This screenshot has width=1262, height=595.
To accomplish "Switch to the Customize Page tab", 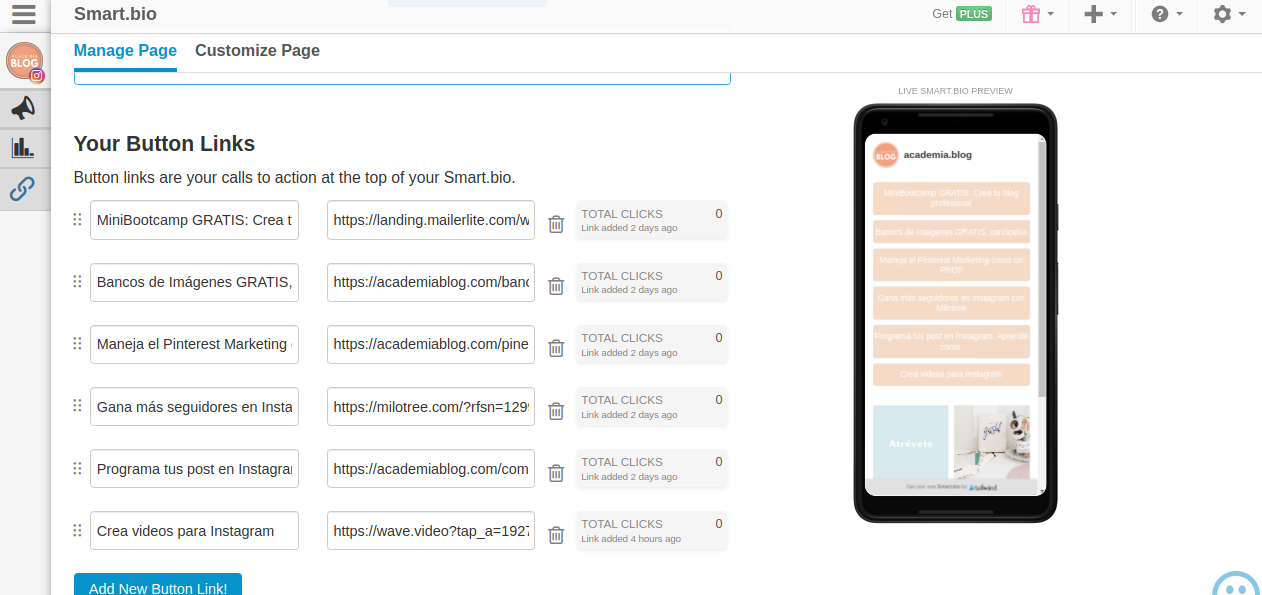I will click(257, 51).
